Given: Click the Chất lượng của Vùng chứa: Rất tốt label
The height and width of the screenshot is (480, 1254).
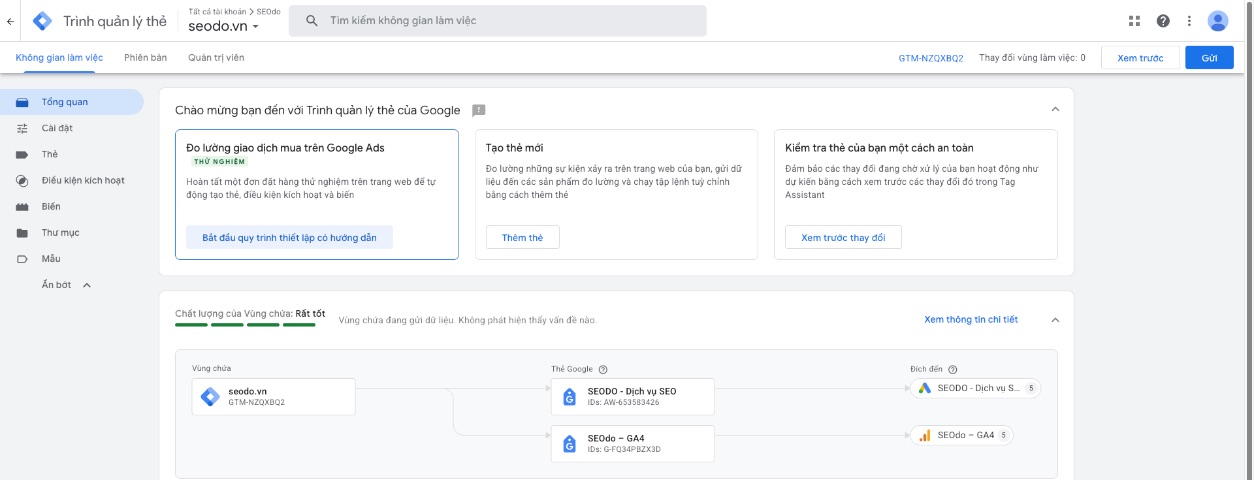Looking at the screenshot, I should click(250, 314).
